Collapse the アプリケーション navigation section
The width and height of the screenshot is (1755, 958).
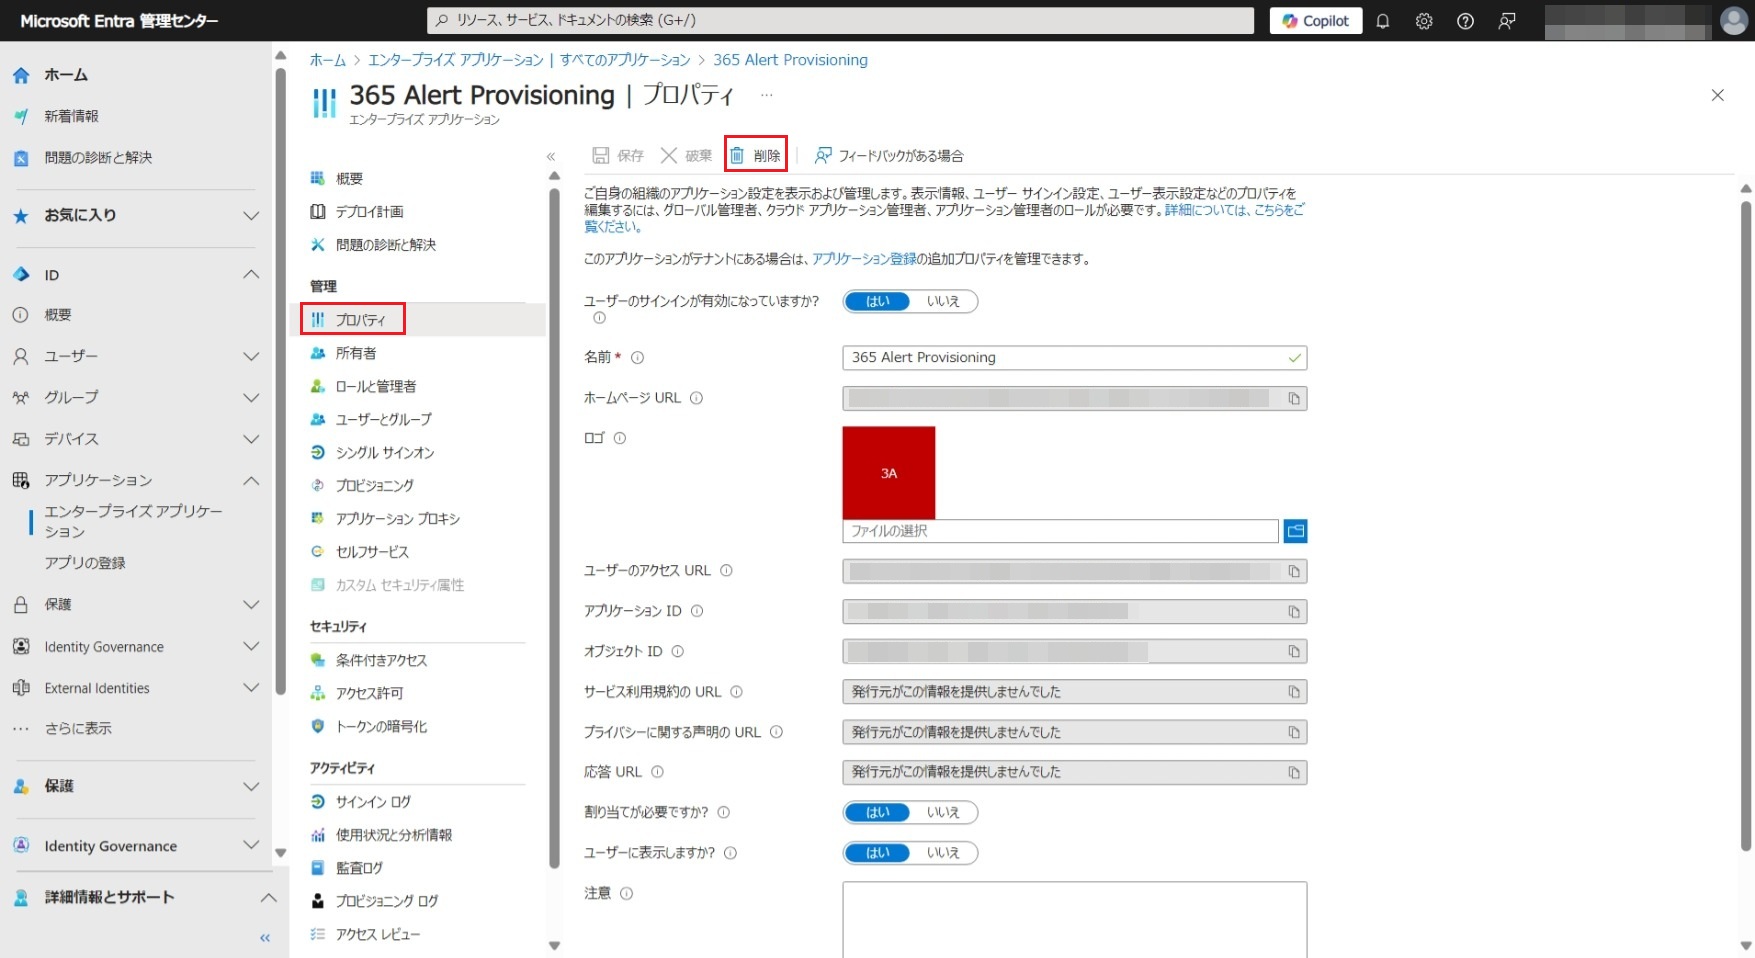251,480
